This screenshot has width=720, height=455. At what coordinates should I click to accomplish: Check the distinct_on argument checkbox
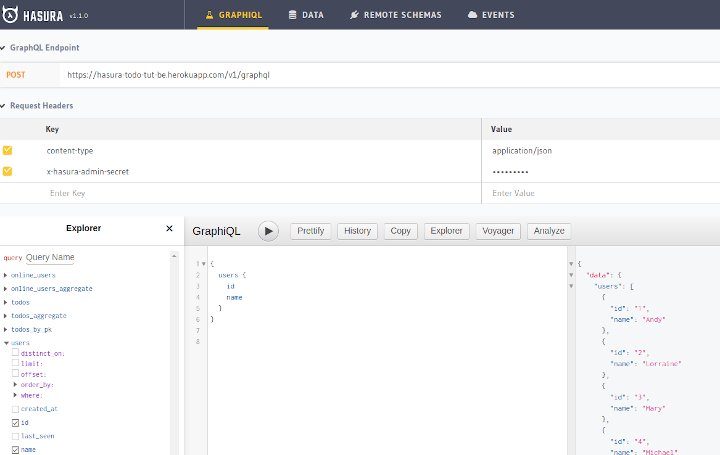pos(15,352)
